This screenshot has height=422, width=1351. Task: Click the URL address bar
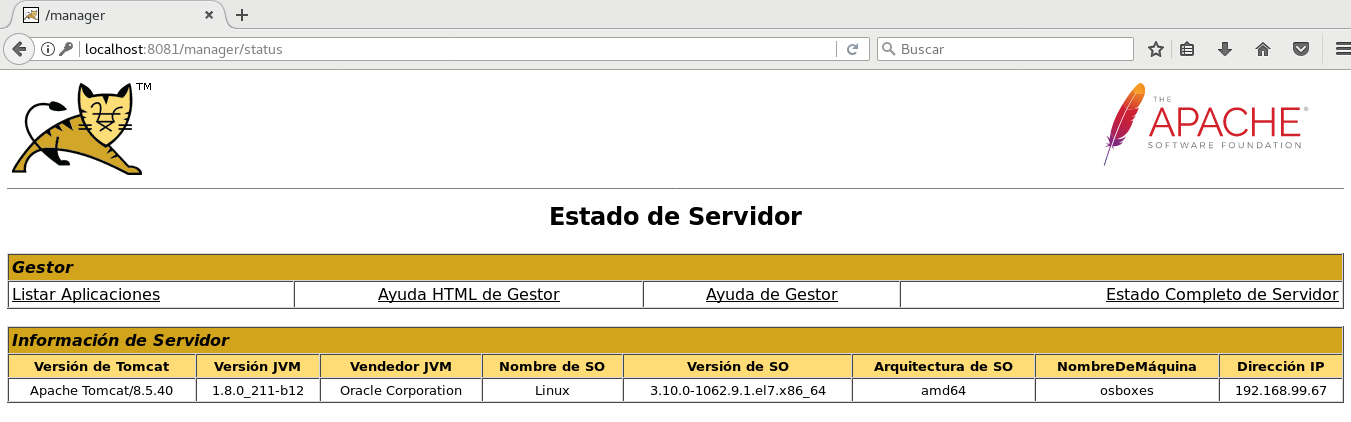[x=450, y=49]
